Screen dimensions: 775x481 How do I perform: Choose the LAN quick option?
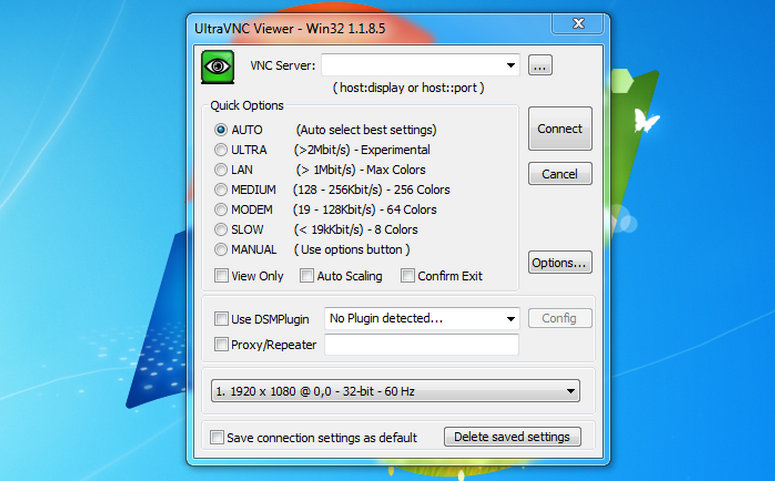click(x=220, y=170)
